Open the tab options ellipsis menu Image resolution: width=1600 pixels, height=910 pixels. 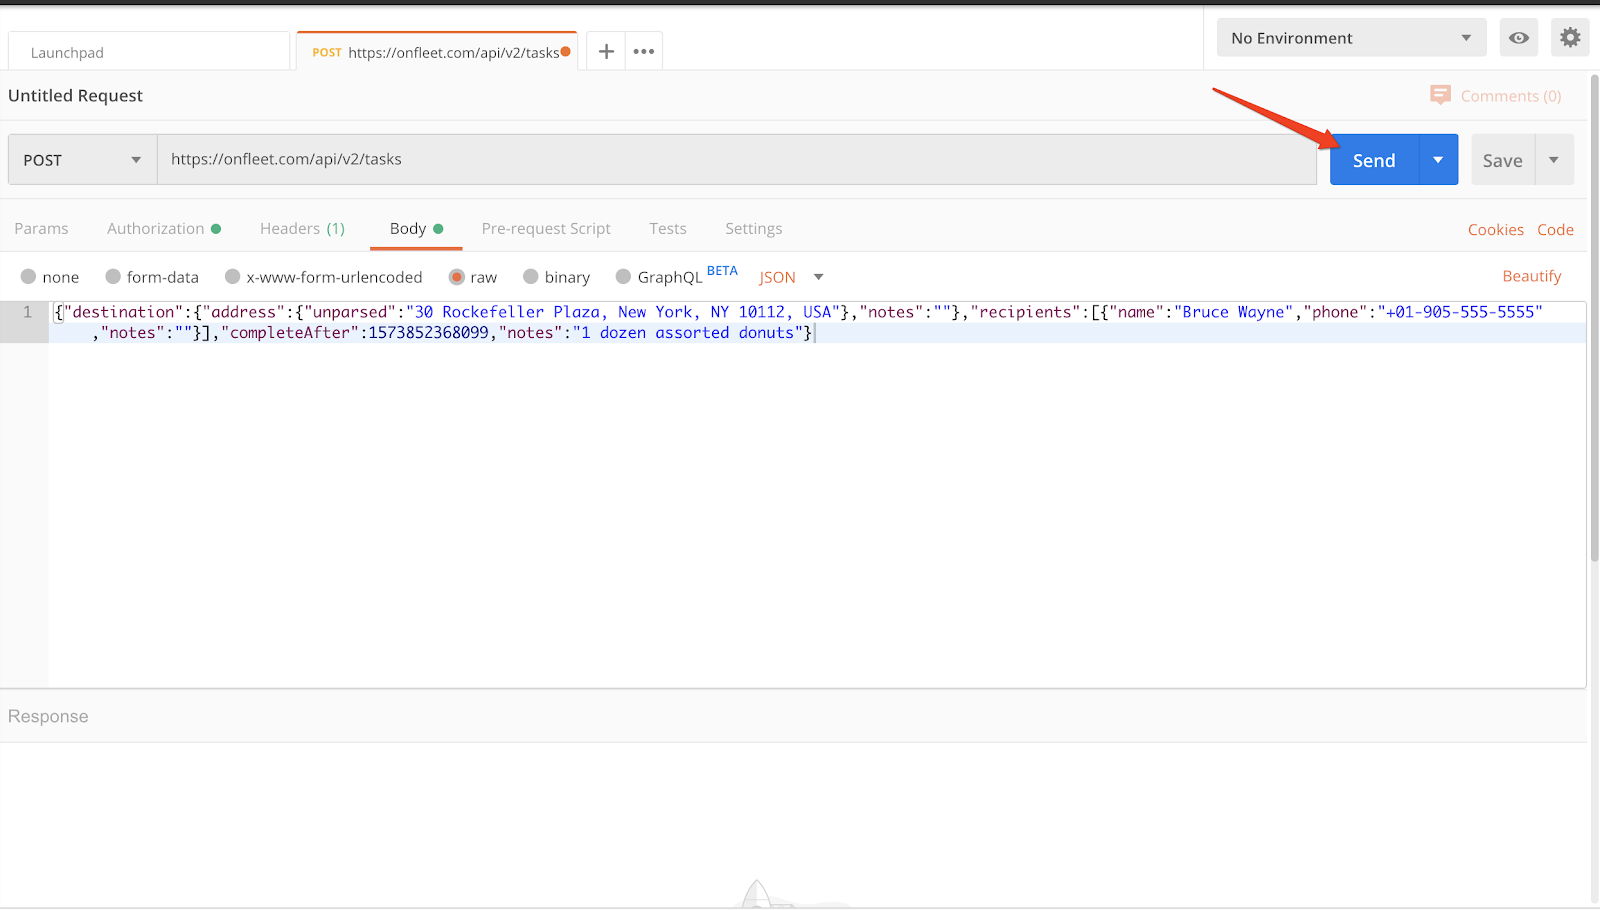tap(644, 51)
